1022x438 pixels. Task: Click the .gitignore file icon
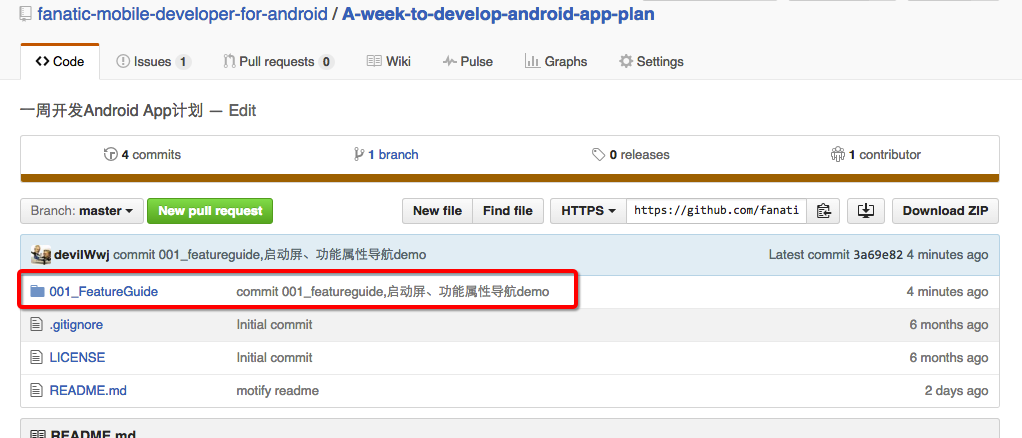[x=37, y=325]
